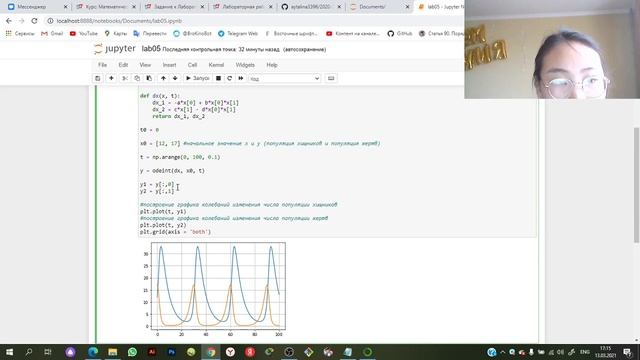Move selected cell up arrow
The width and height of the screenshot is (640, 360).
tap(163, 78)
